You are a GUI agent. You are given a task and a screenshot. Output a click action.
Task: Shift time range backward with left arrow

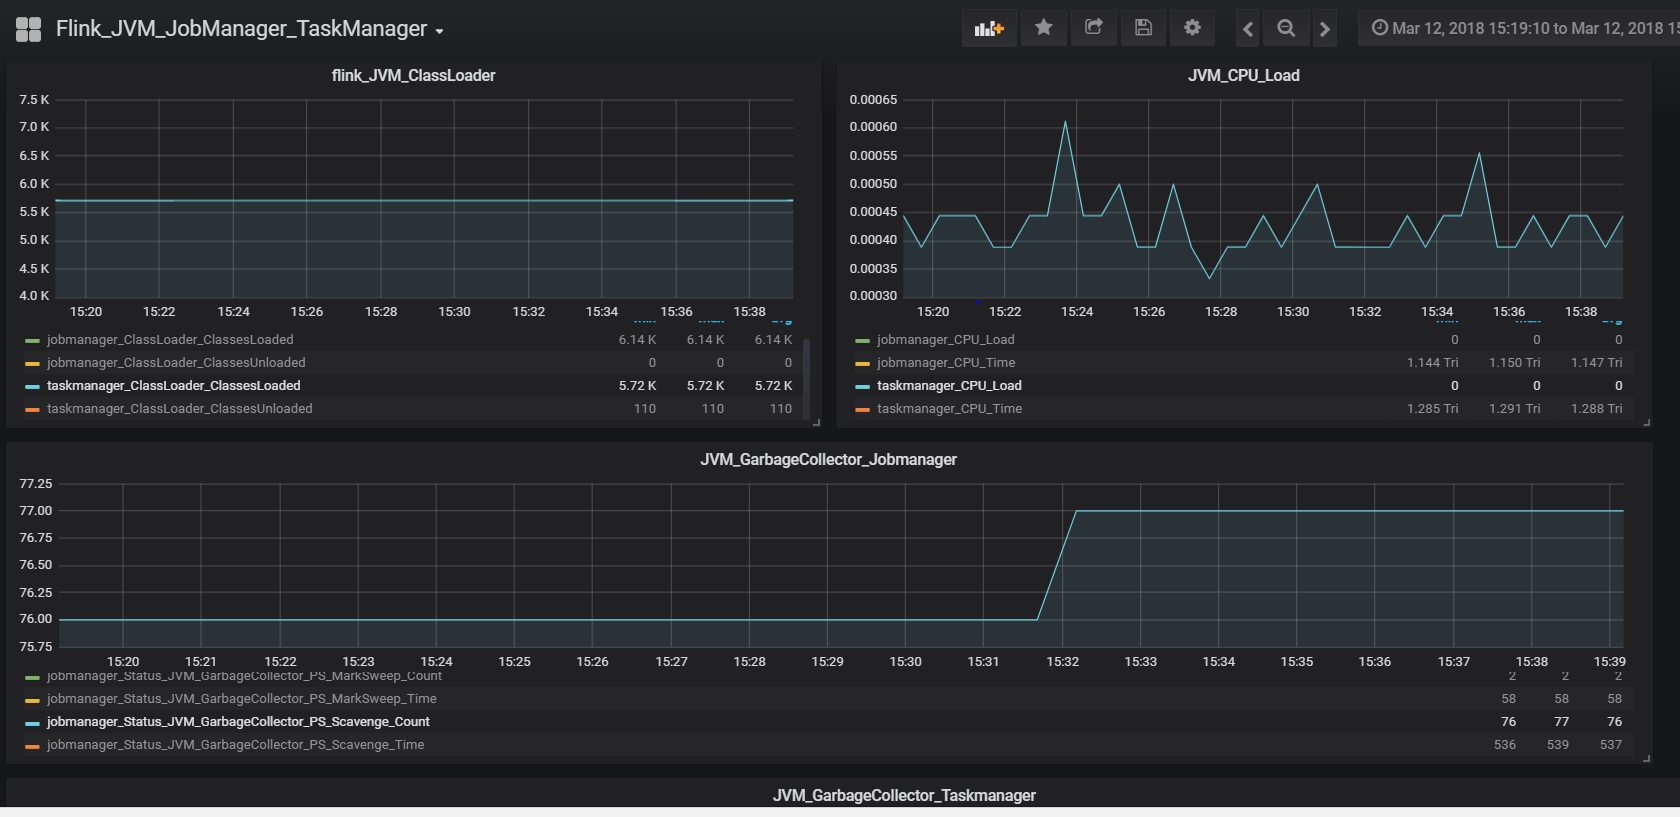coord(1248,29)
